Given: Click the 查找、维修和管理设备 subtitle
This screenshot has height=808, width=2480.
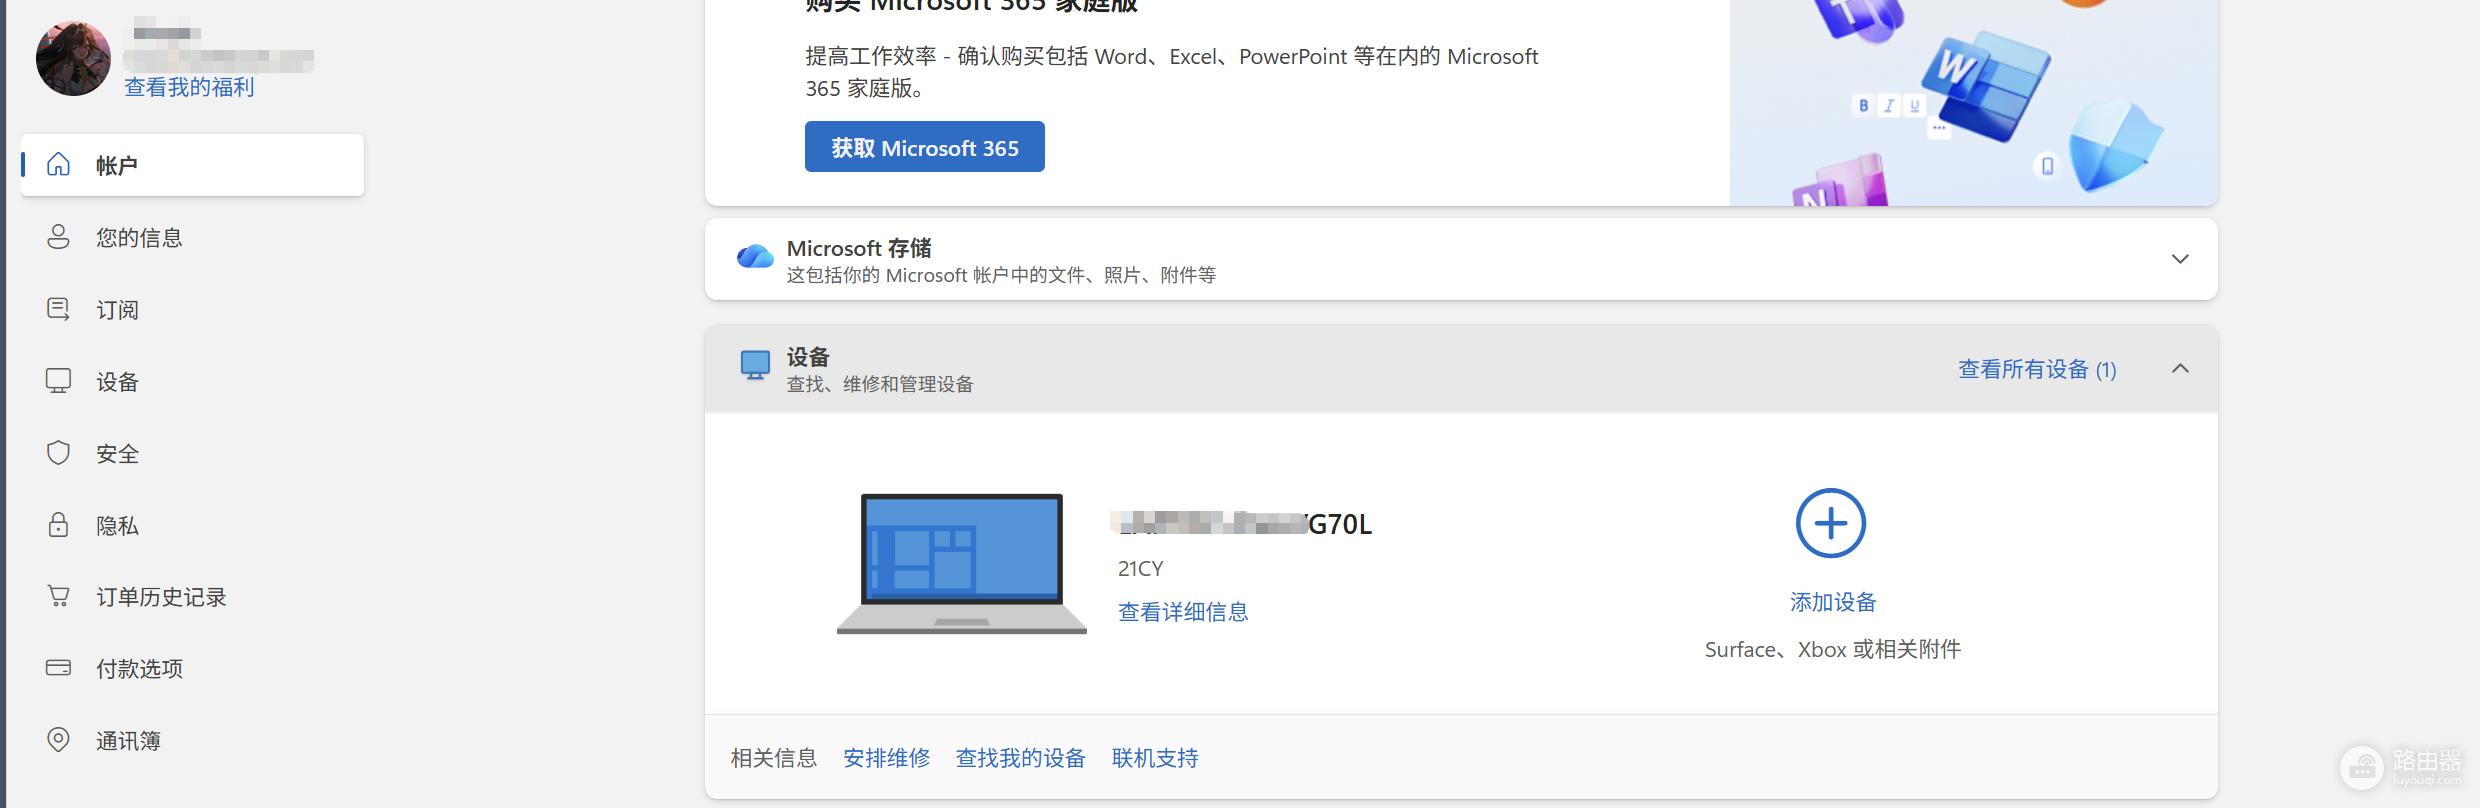Looking at the screenshot, I should 880,384.
